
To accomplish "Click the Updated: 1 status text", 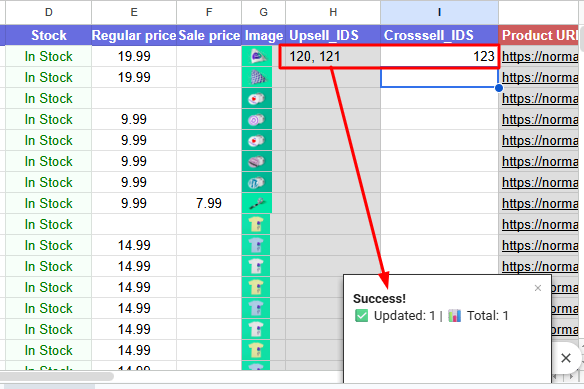I will pyautogui.click(x=404, y=316).
